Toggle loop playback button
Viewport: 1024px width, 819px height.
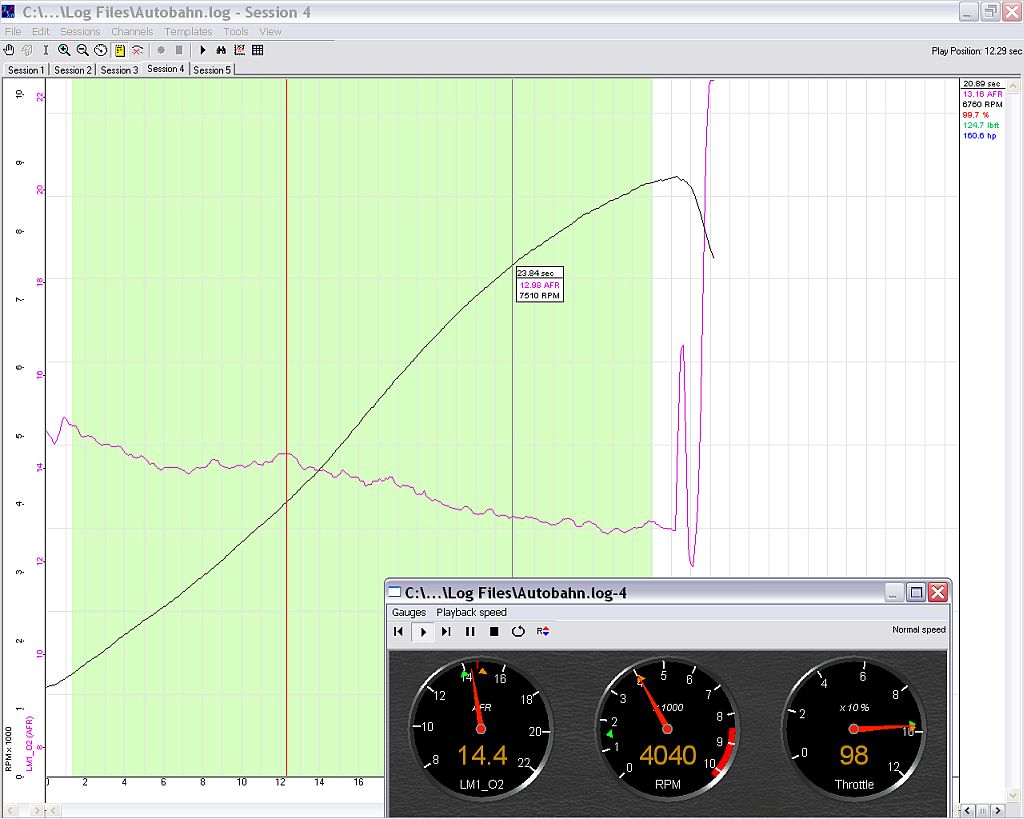point(518,631)
